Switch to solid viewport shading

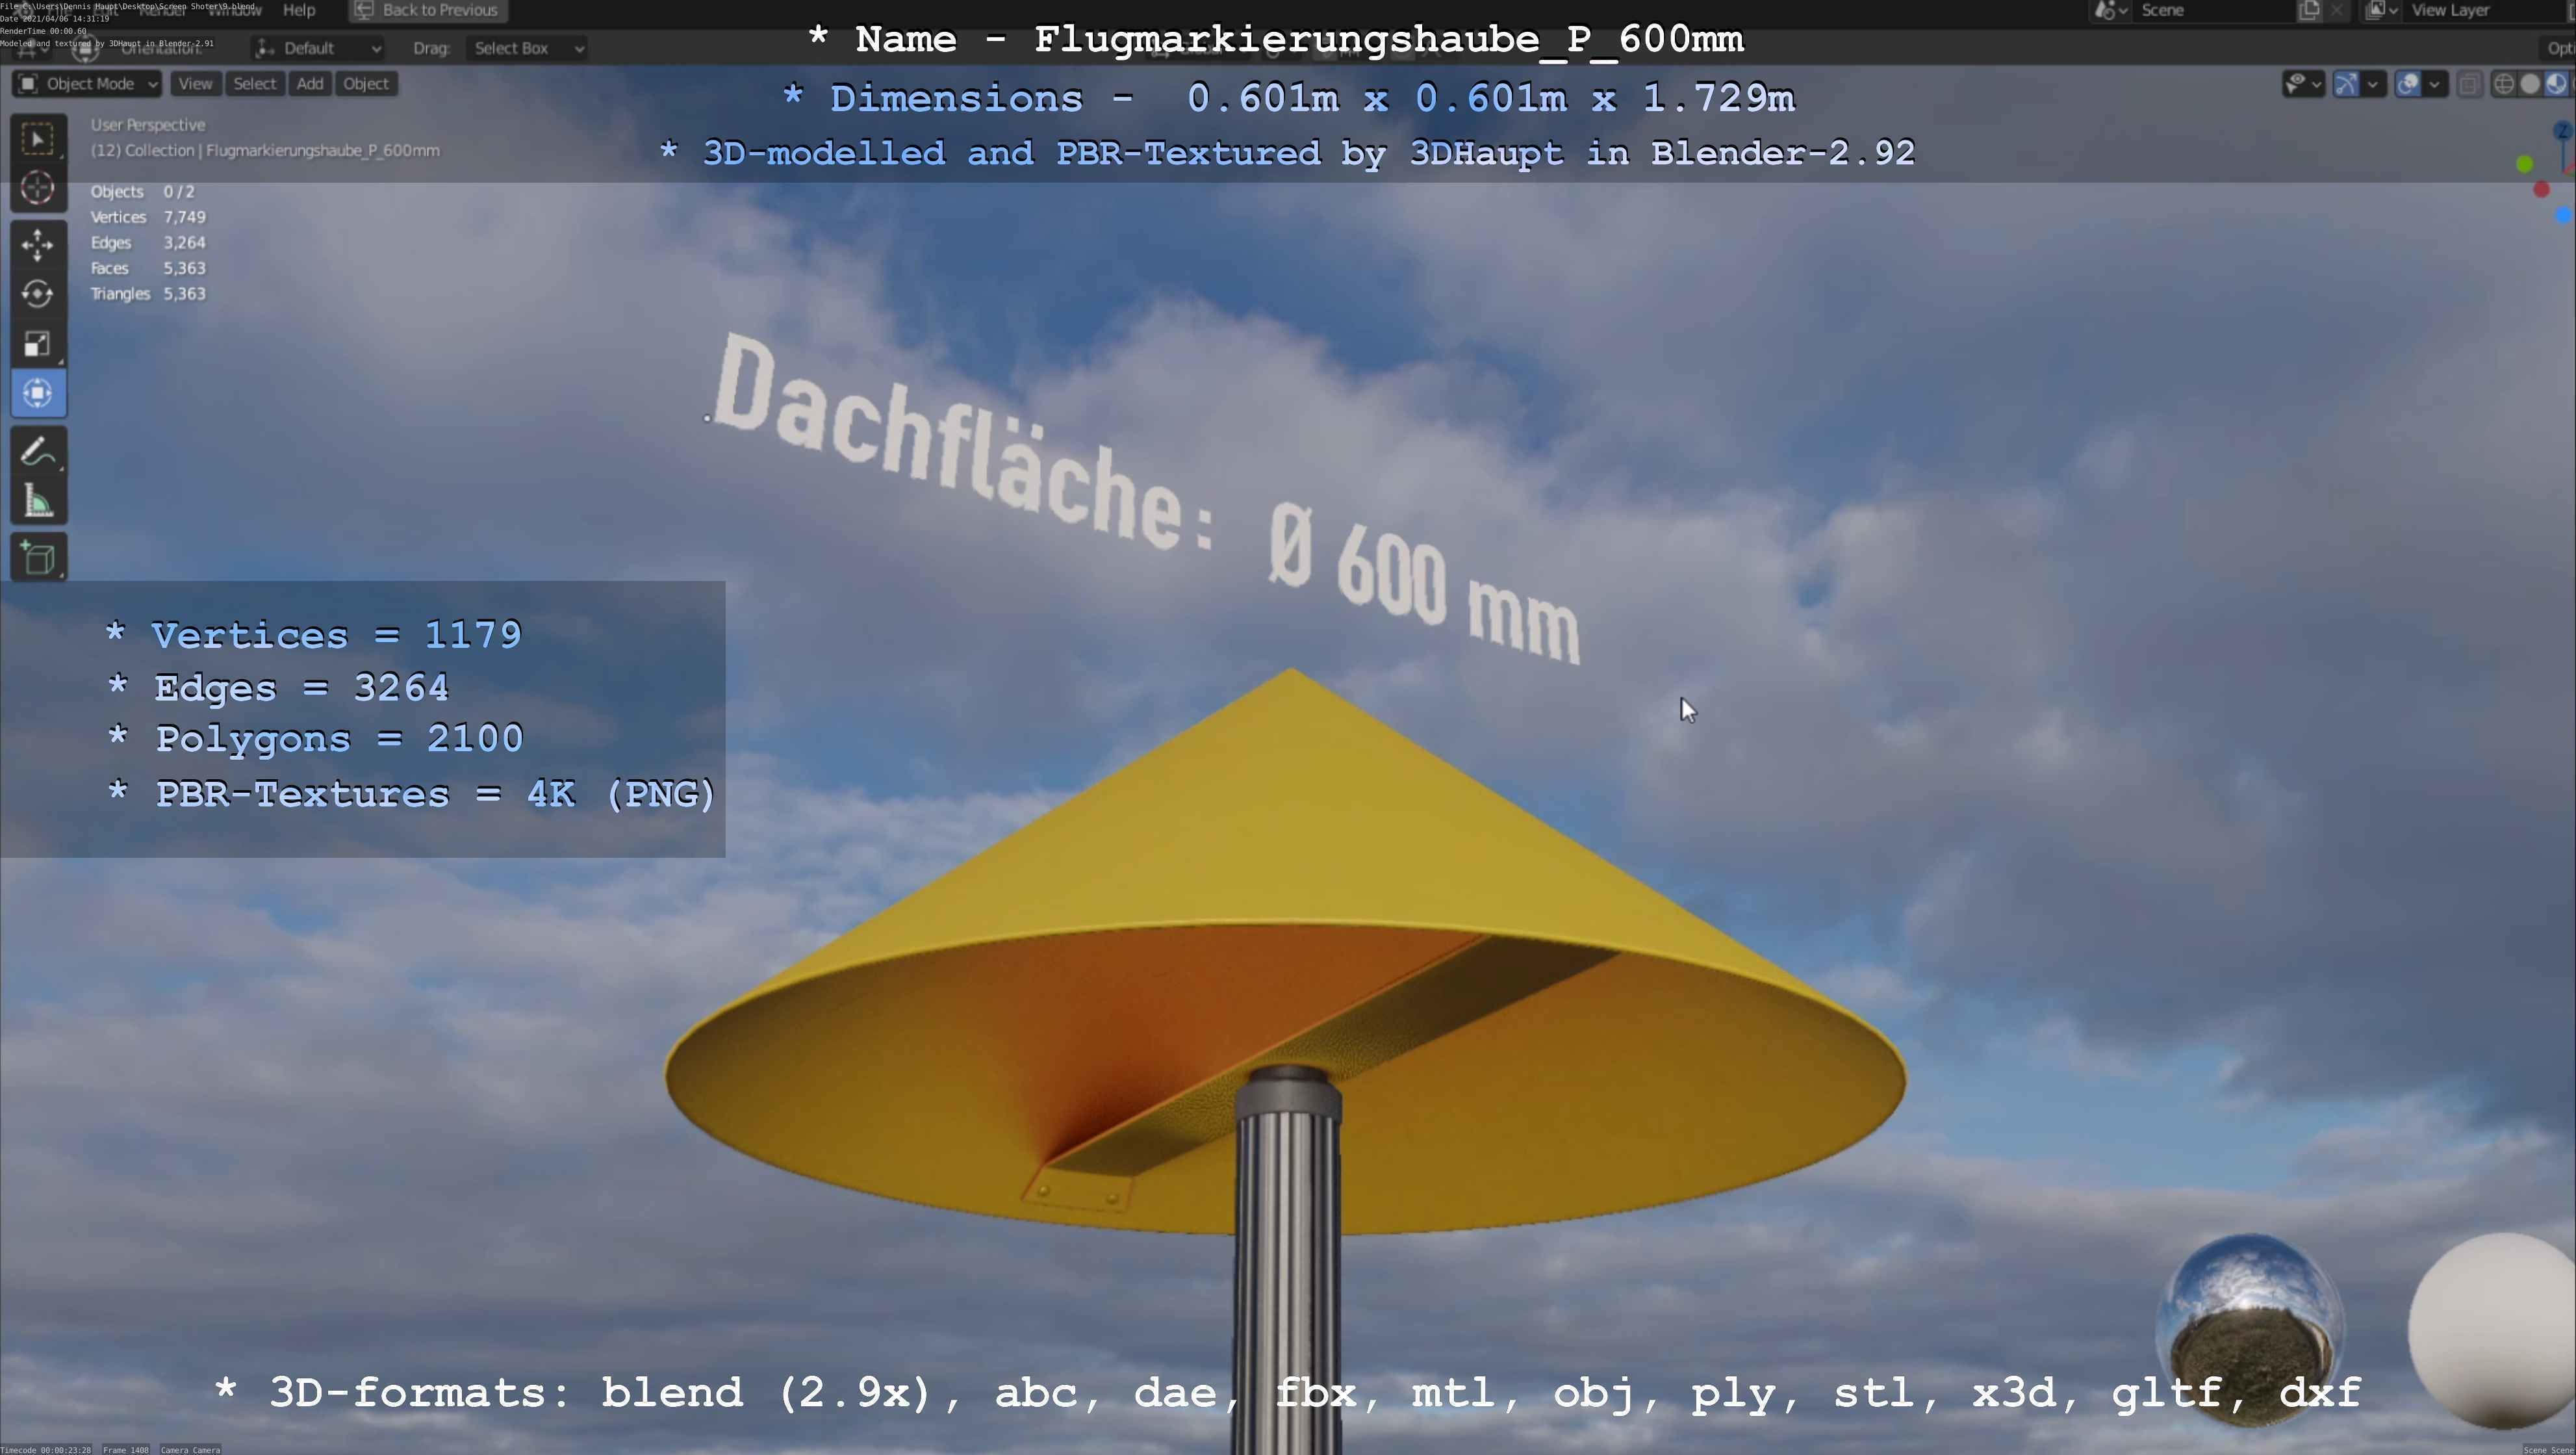2530,84
